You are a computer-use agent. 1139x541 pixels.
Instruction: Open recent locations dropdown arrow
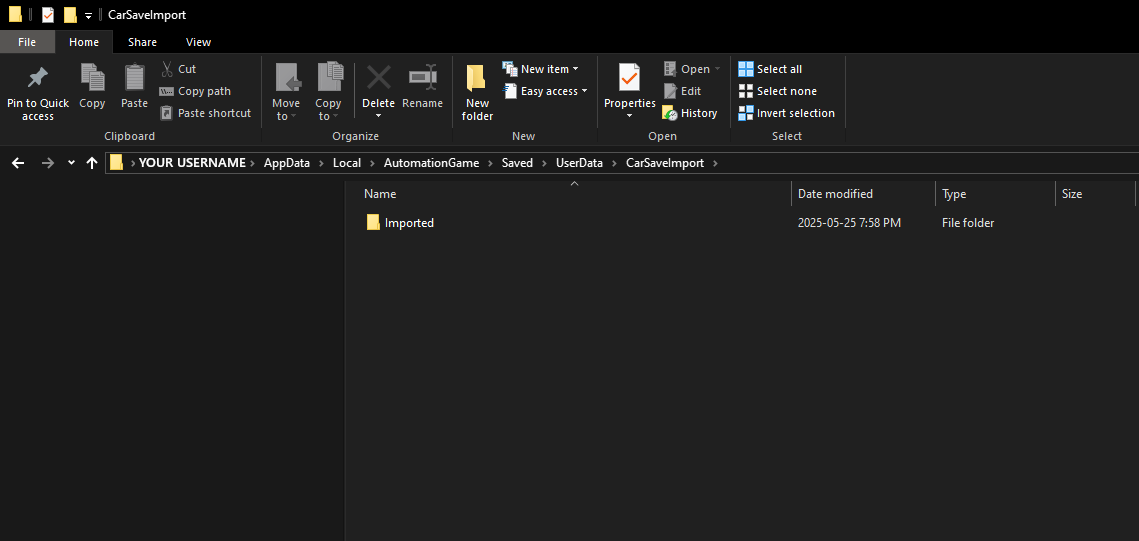coord(71,163)
